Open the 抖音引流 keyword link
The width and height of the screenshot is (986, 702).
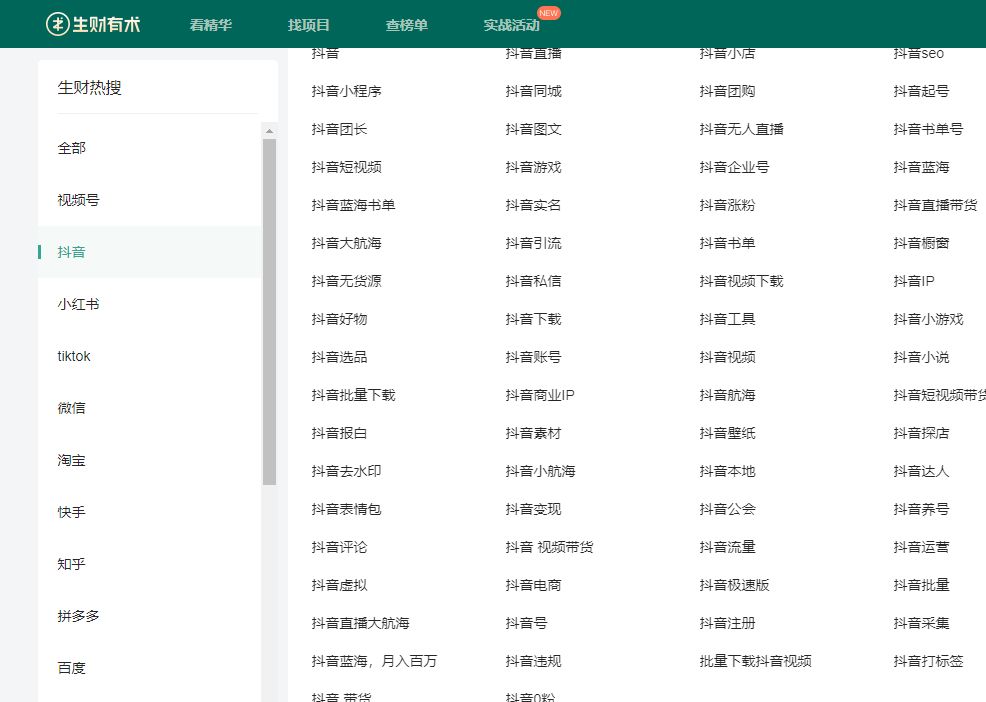(x=533, y=243)
